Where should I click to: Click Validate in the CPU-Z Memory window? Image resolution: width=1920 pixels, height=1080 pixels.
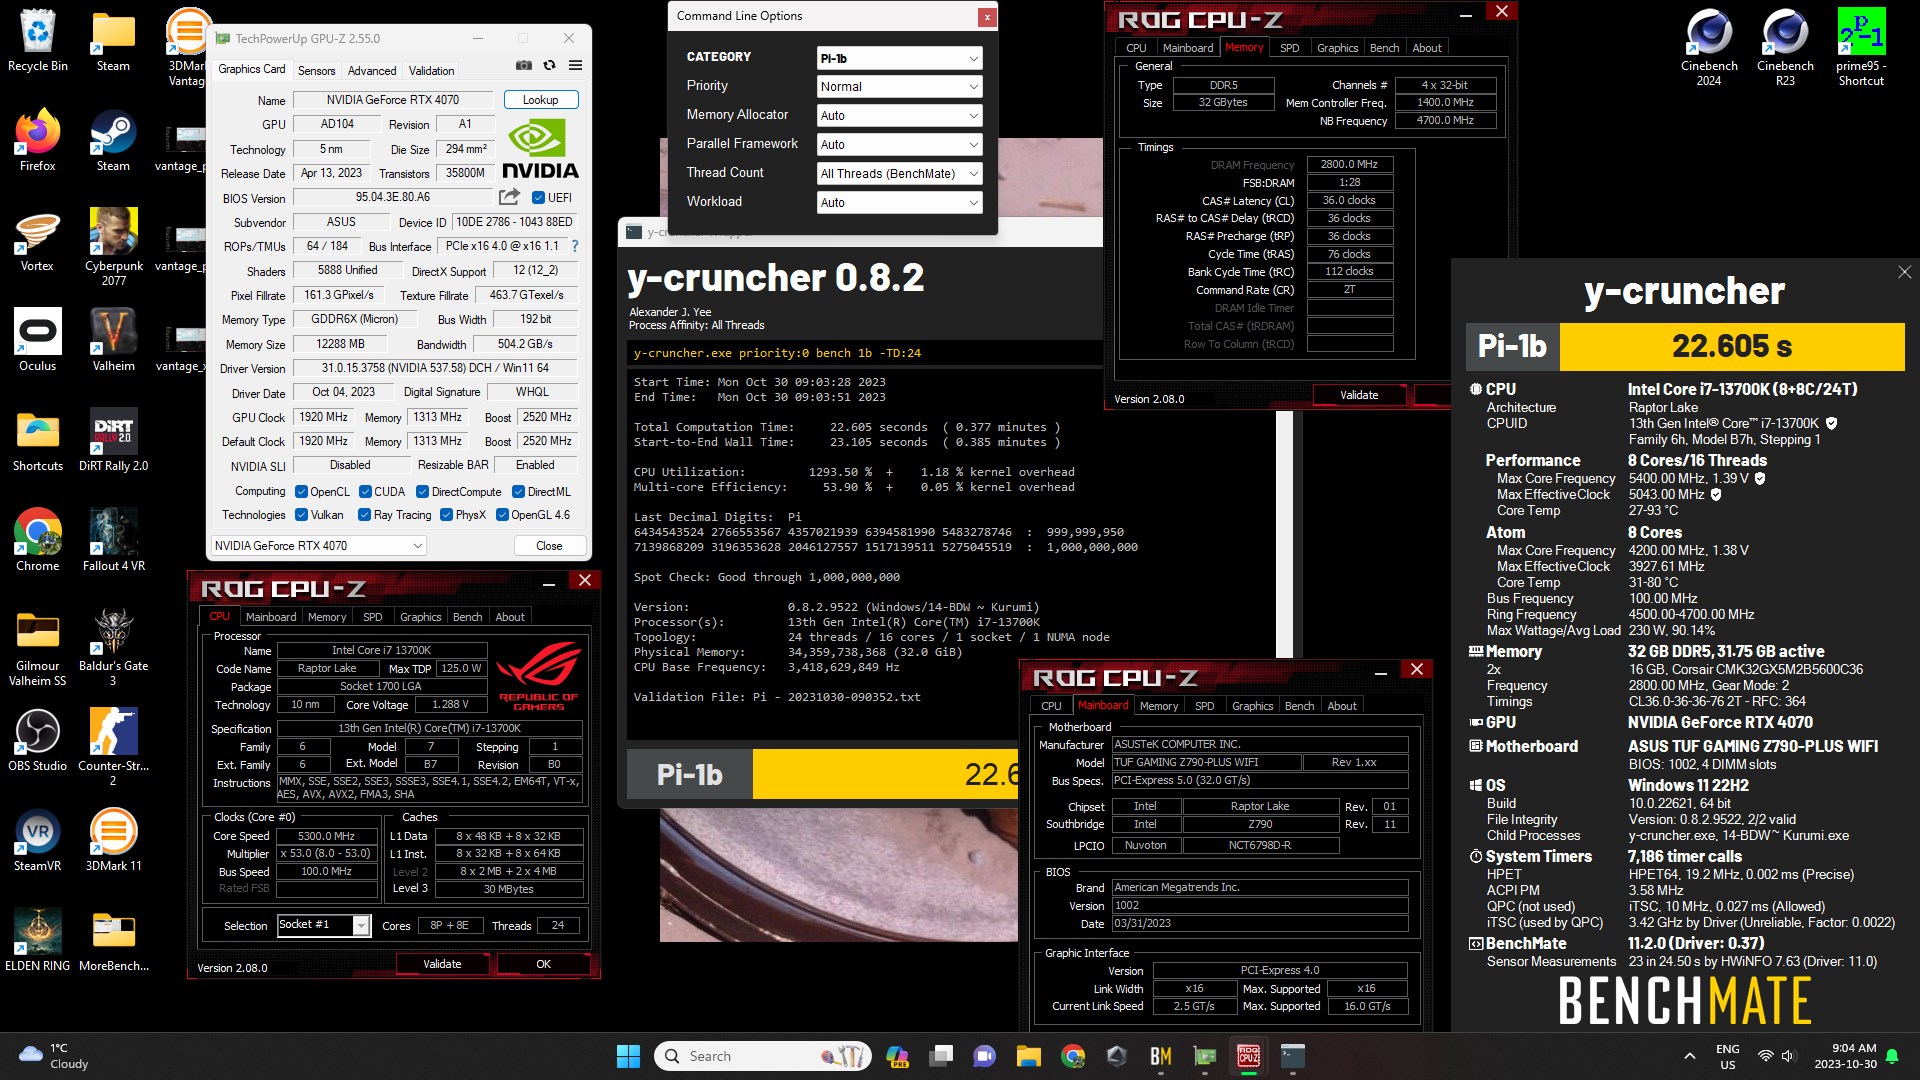coord(1359,395)
